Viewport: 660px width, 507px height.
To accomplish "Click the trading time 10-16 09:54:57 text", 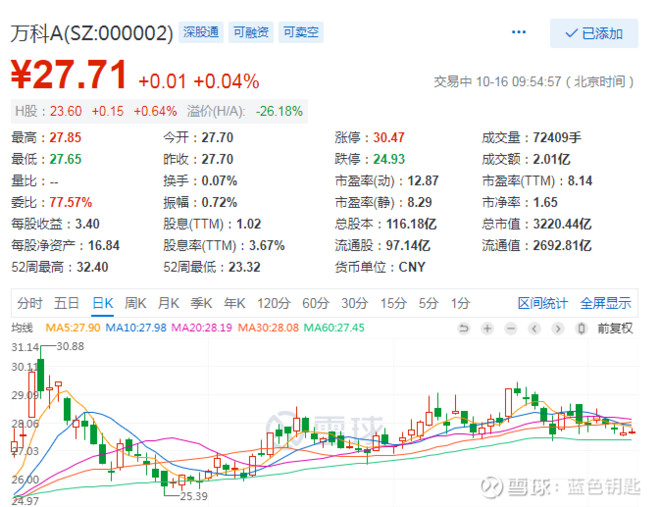I will point(518,82).
